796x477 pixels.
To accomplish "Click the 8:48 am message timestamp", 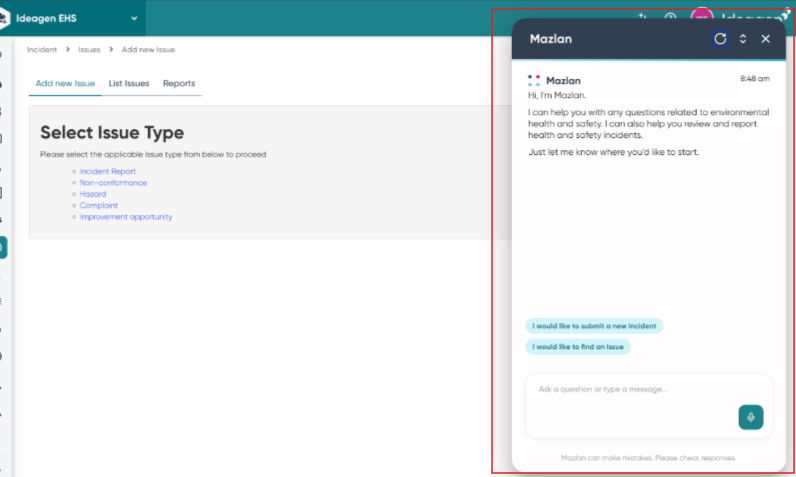I will pos(754,79).
